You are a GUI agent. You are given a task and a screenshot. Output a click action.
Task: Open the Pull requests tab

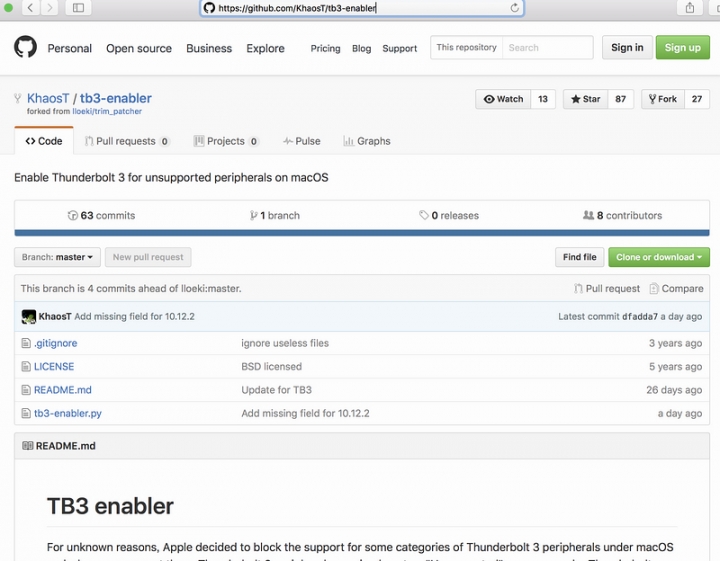point(127,141)
